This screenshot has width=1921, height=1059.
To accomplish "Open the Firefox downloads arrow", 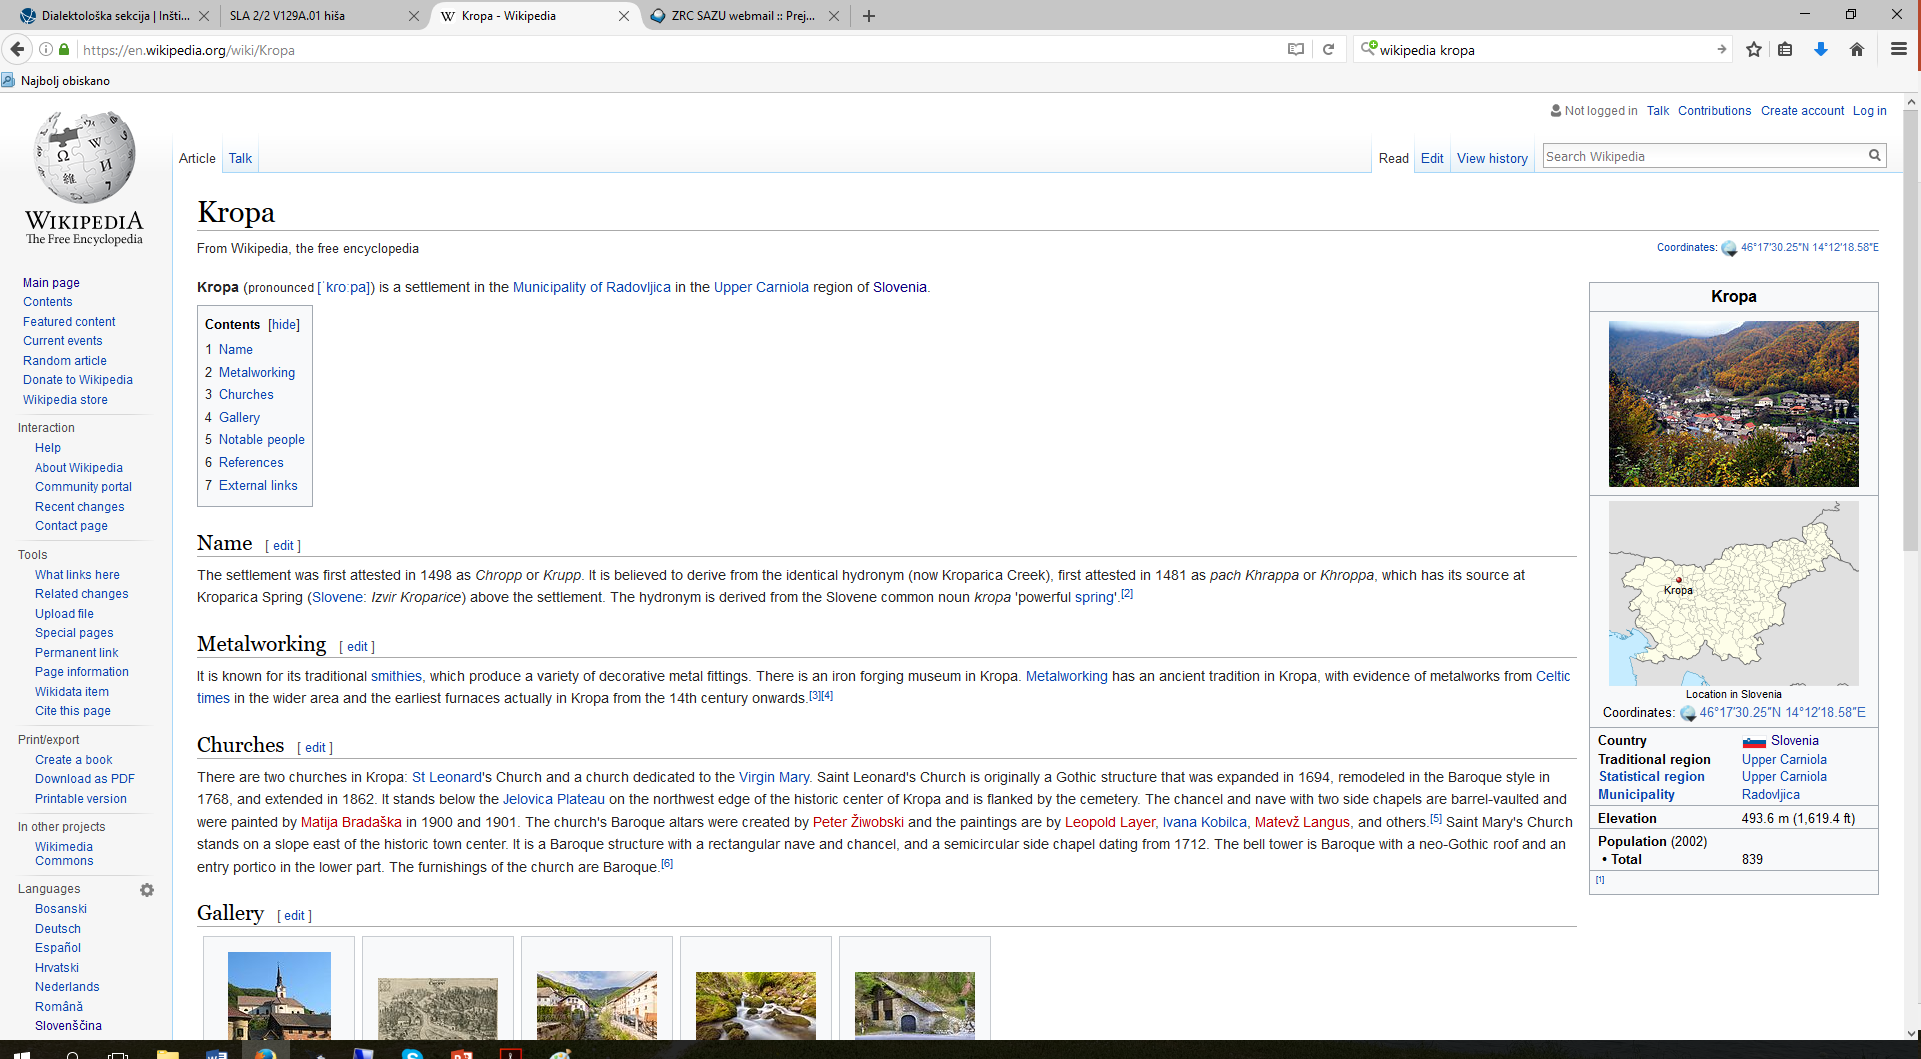I will click(1821, 49).
